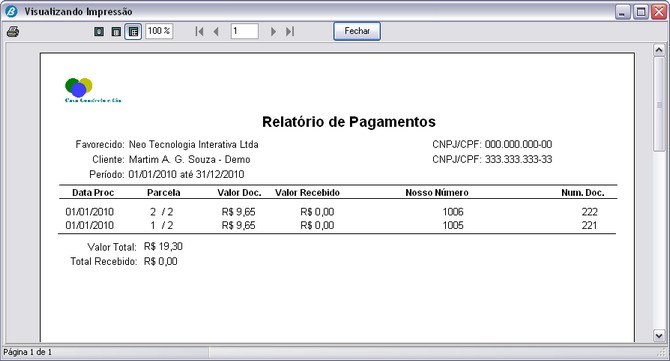The width and height of the screenshot is (670, 361).
Task: Click the Relatório de Pagamentos heading
Action: point(349,122)
